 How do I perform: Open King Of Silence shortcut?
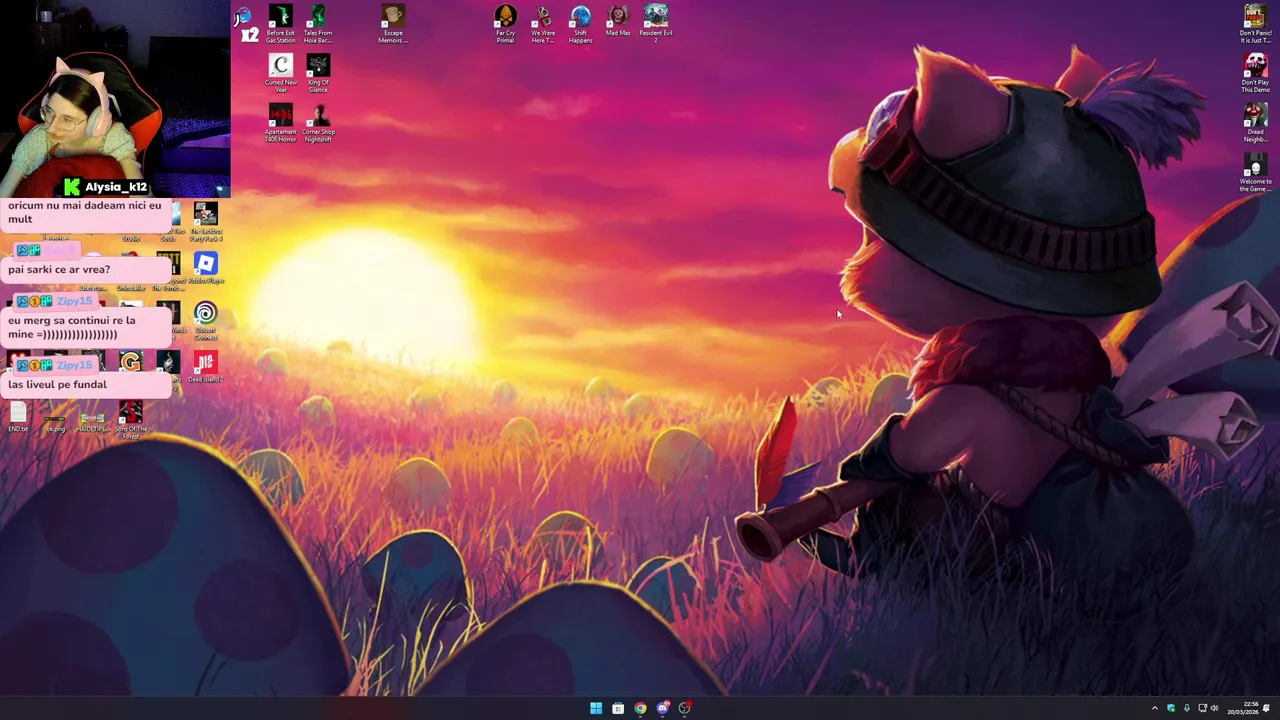(x=318, y=74)
